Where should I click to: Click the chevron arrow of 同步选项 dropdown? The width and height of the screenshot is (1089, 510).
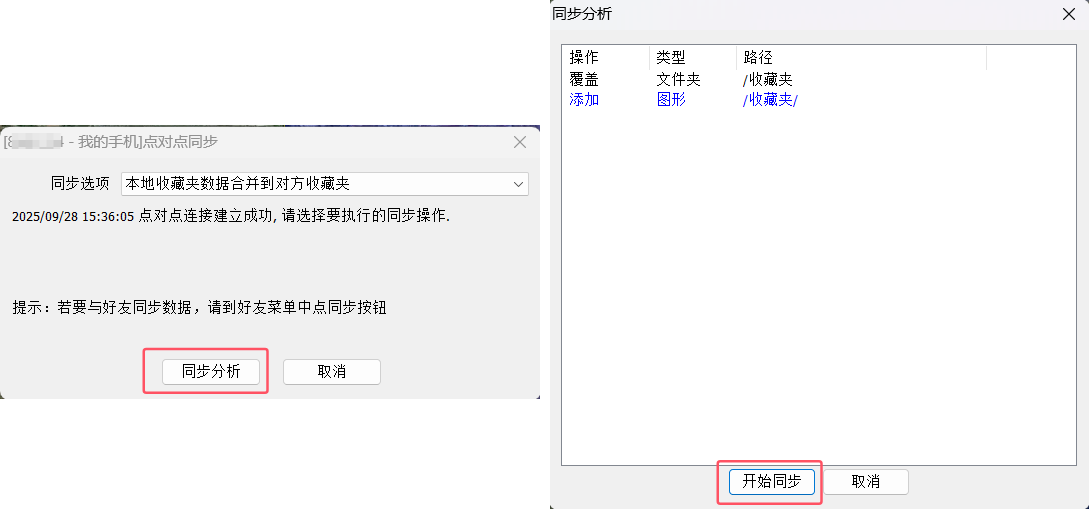[518, 184]
